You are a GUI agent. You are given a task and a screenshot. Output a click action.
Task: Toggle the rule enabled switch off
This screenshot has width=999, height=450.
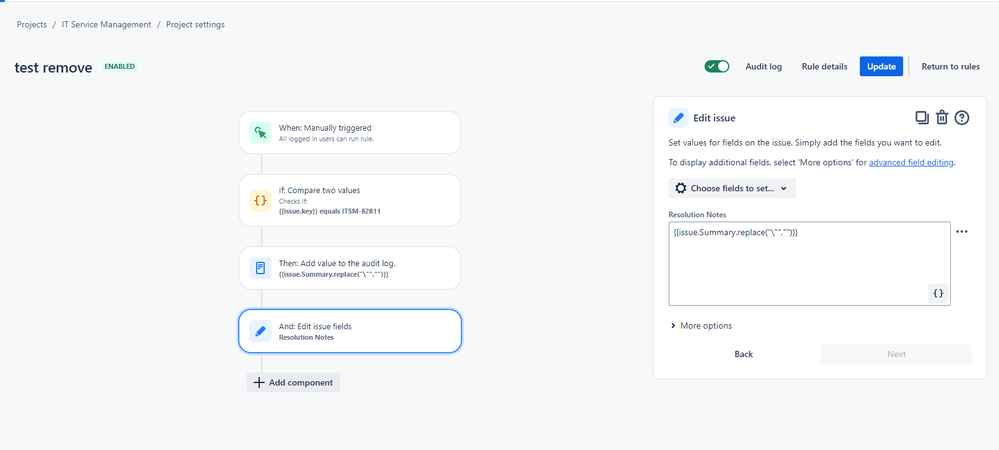(717, 66)
